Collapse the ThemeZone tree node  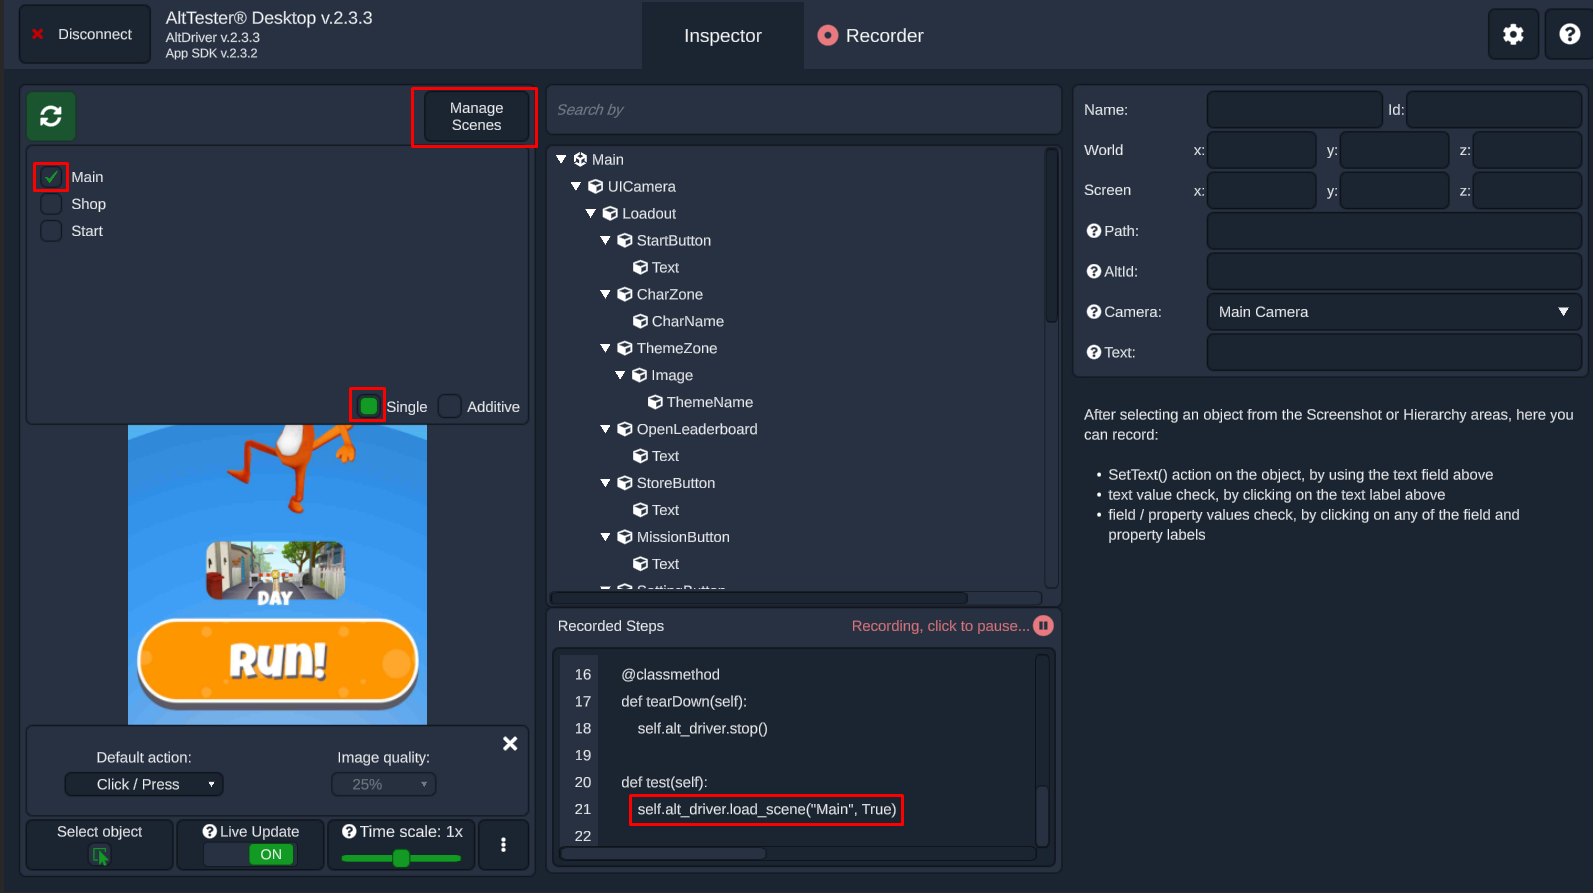(605, 348)
